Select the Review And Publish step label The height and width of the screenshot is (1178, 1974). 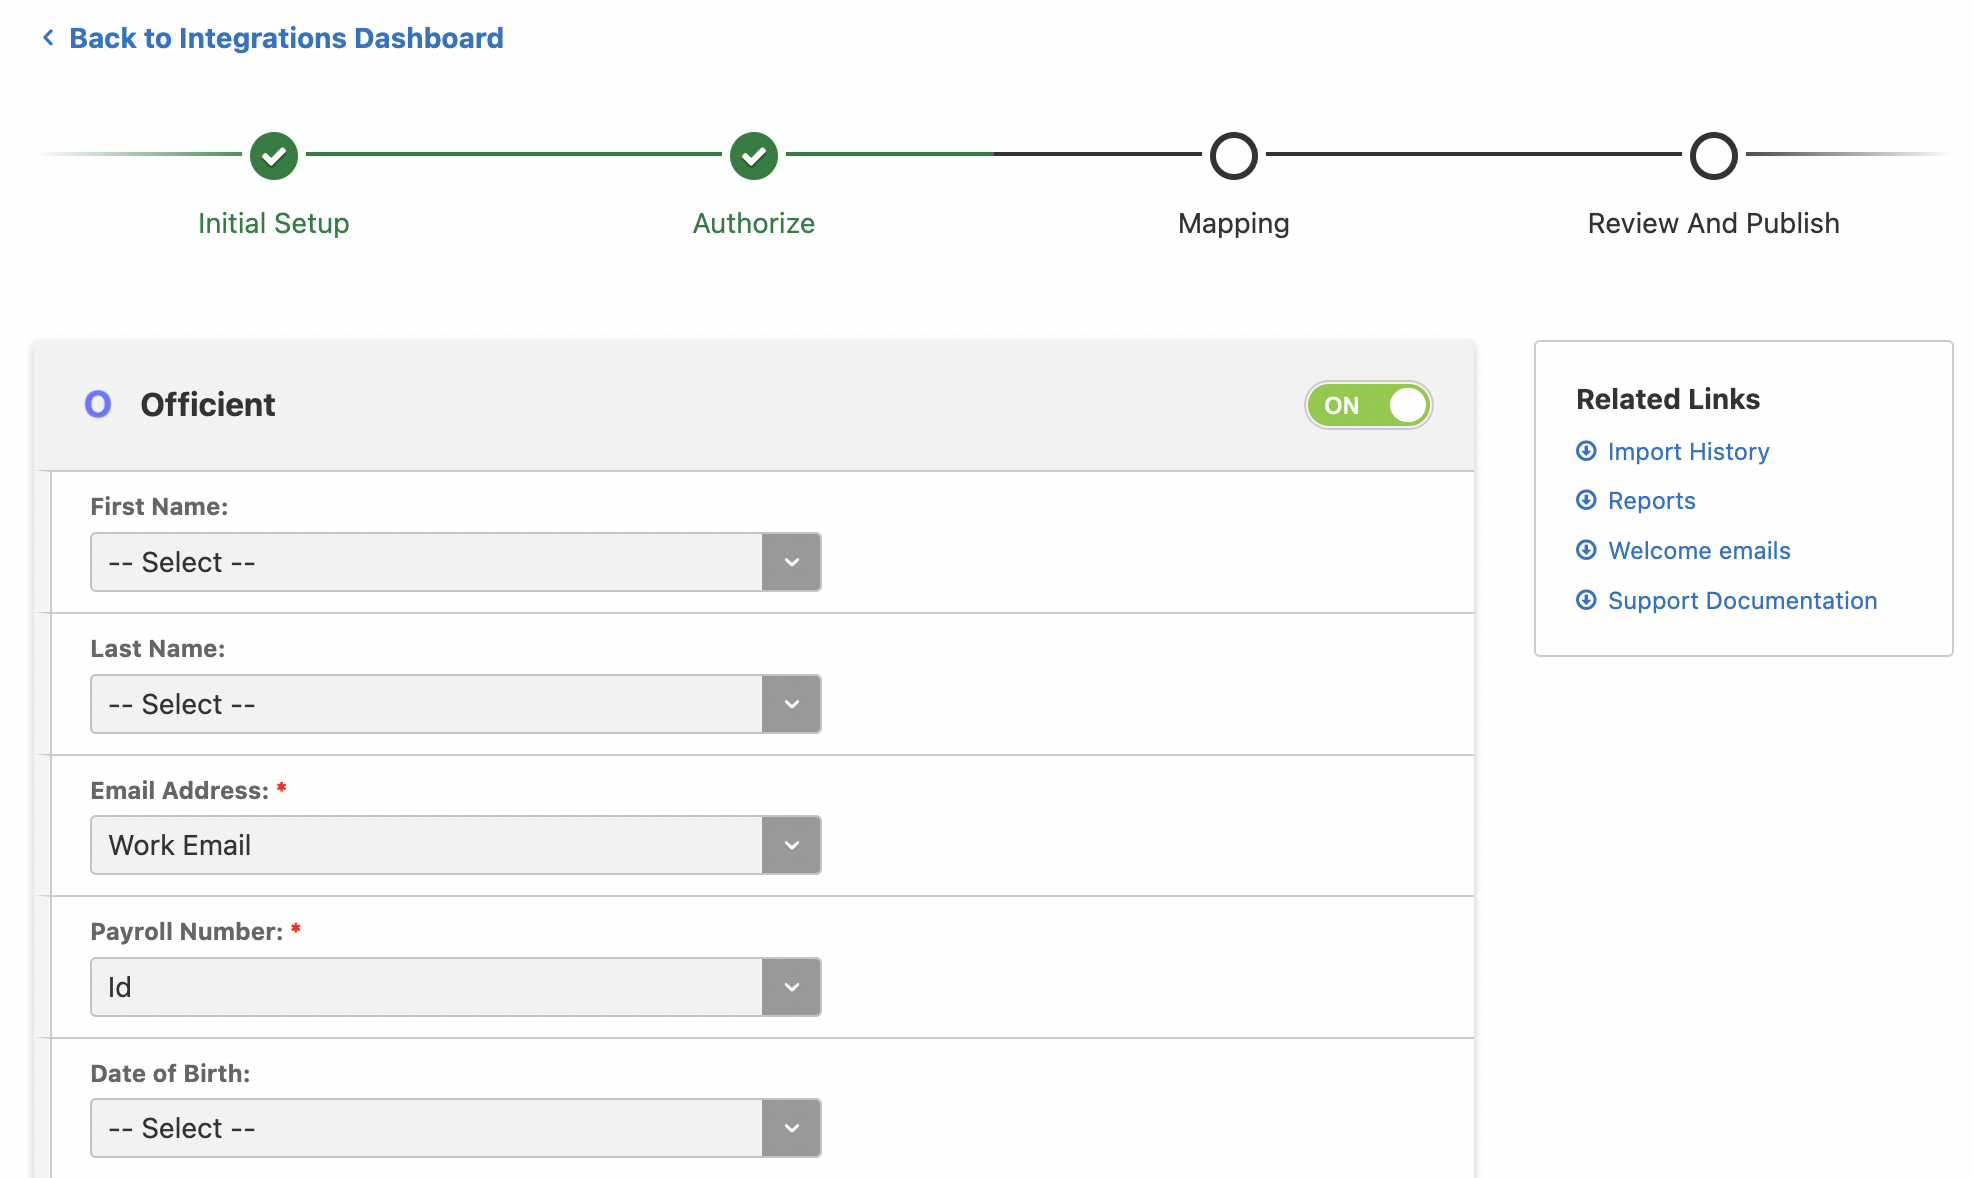coord(1714,223)
